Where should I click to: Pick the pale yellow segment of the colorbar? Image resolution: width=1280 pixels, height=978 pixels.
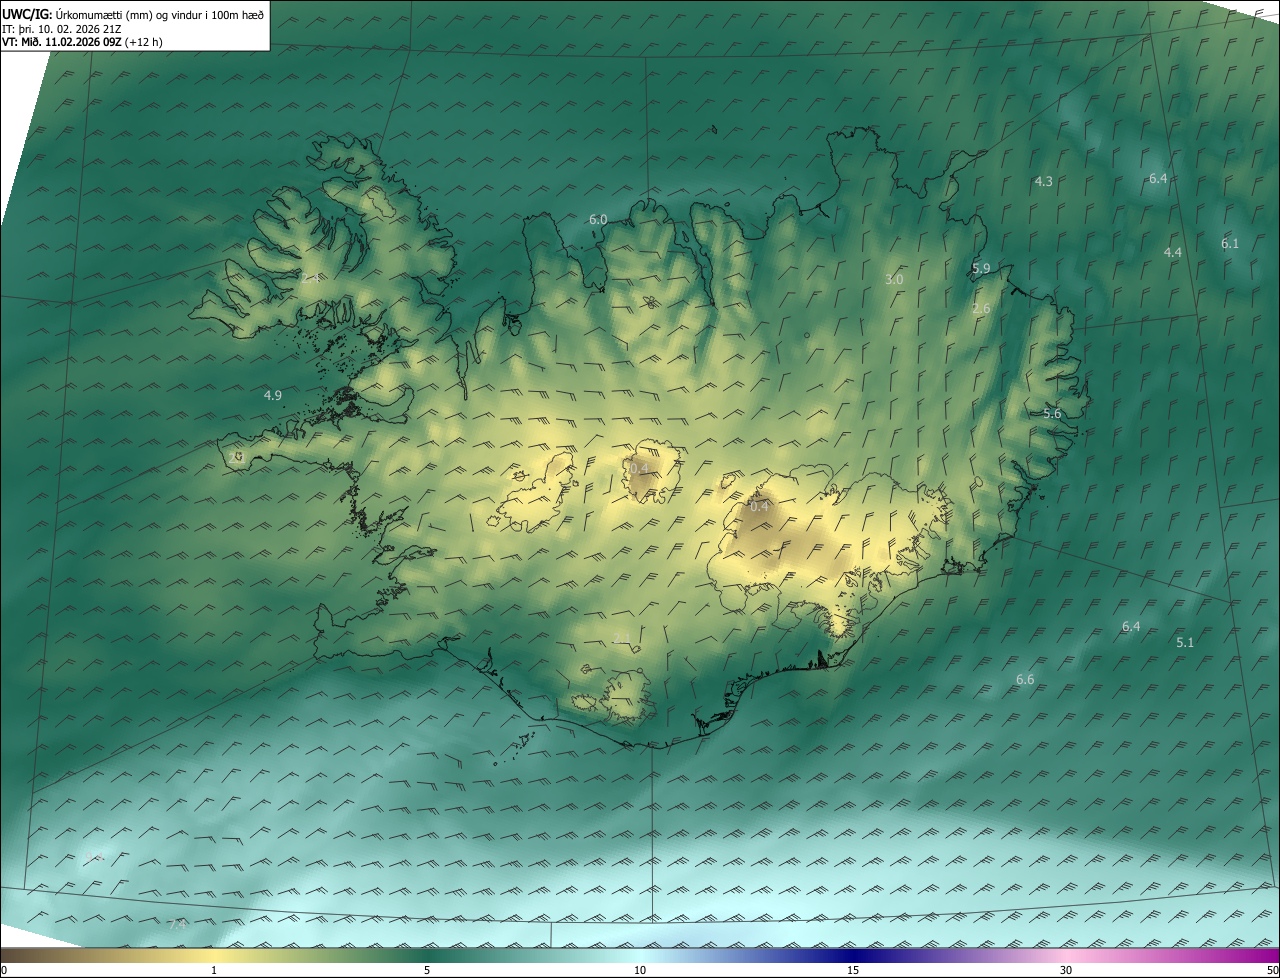(x=214, y=955)
